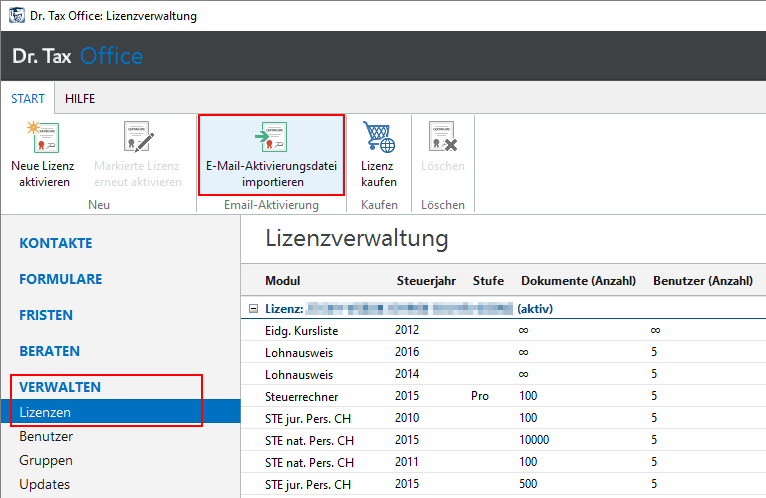Select the Eidg. Kursliste row
The width and height of the screenshot is (766, 498).
pyautogui.click(x=503, y=330)
